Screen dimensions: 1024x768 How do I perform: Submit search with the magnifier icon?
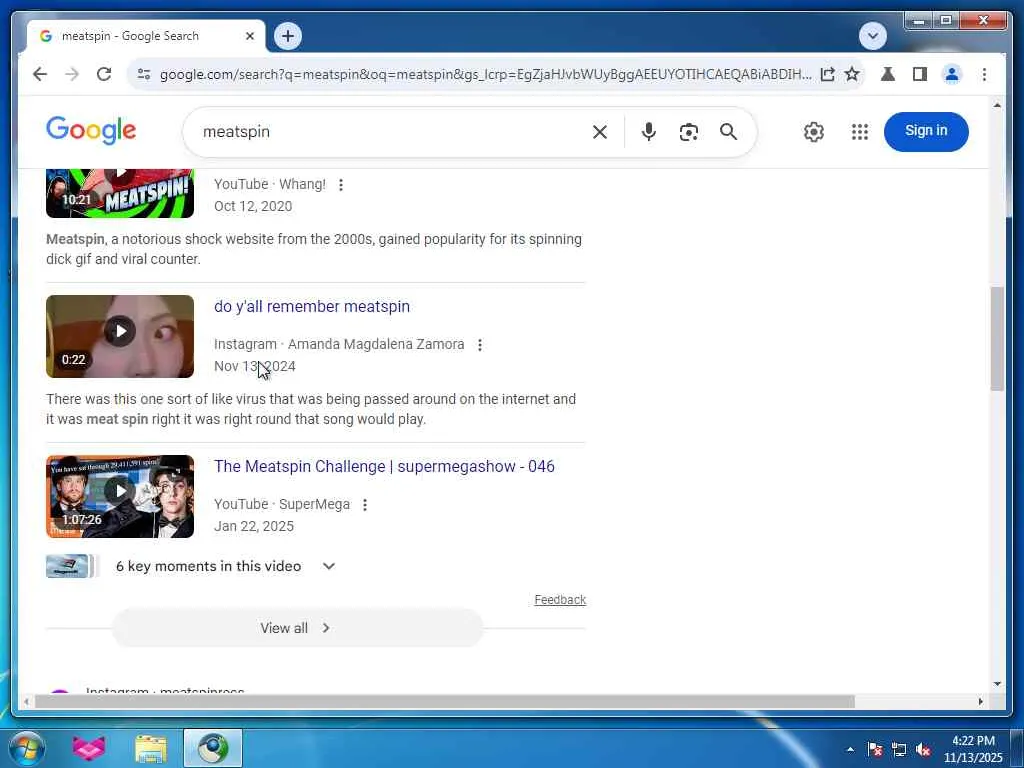point(728,132)
